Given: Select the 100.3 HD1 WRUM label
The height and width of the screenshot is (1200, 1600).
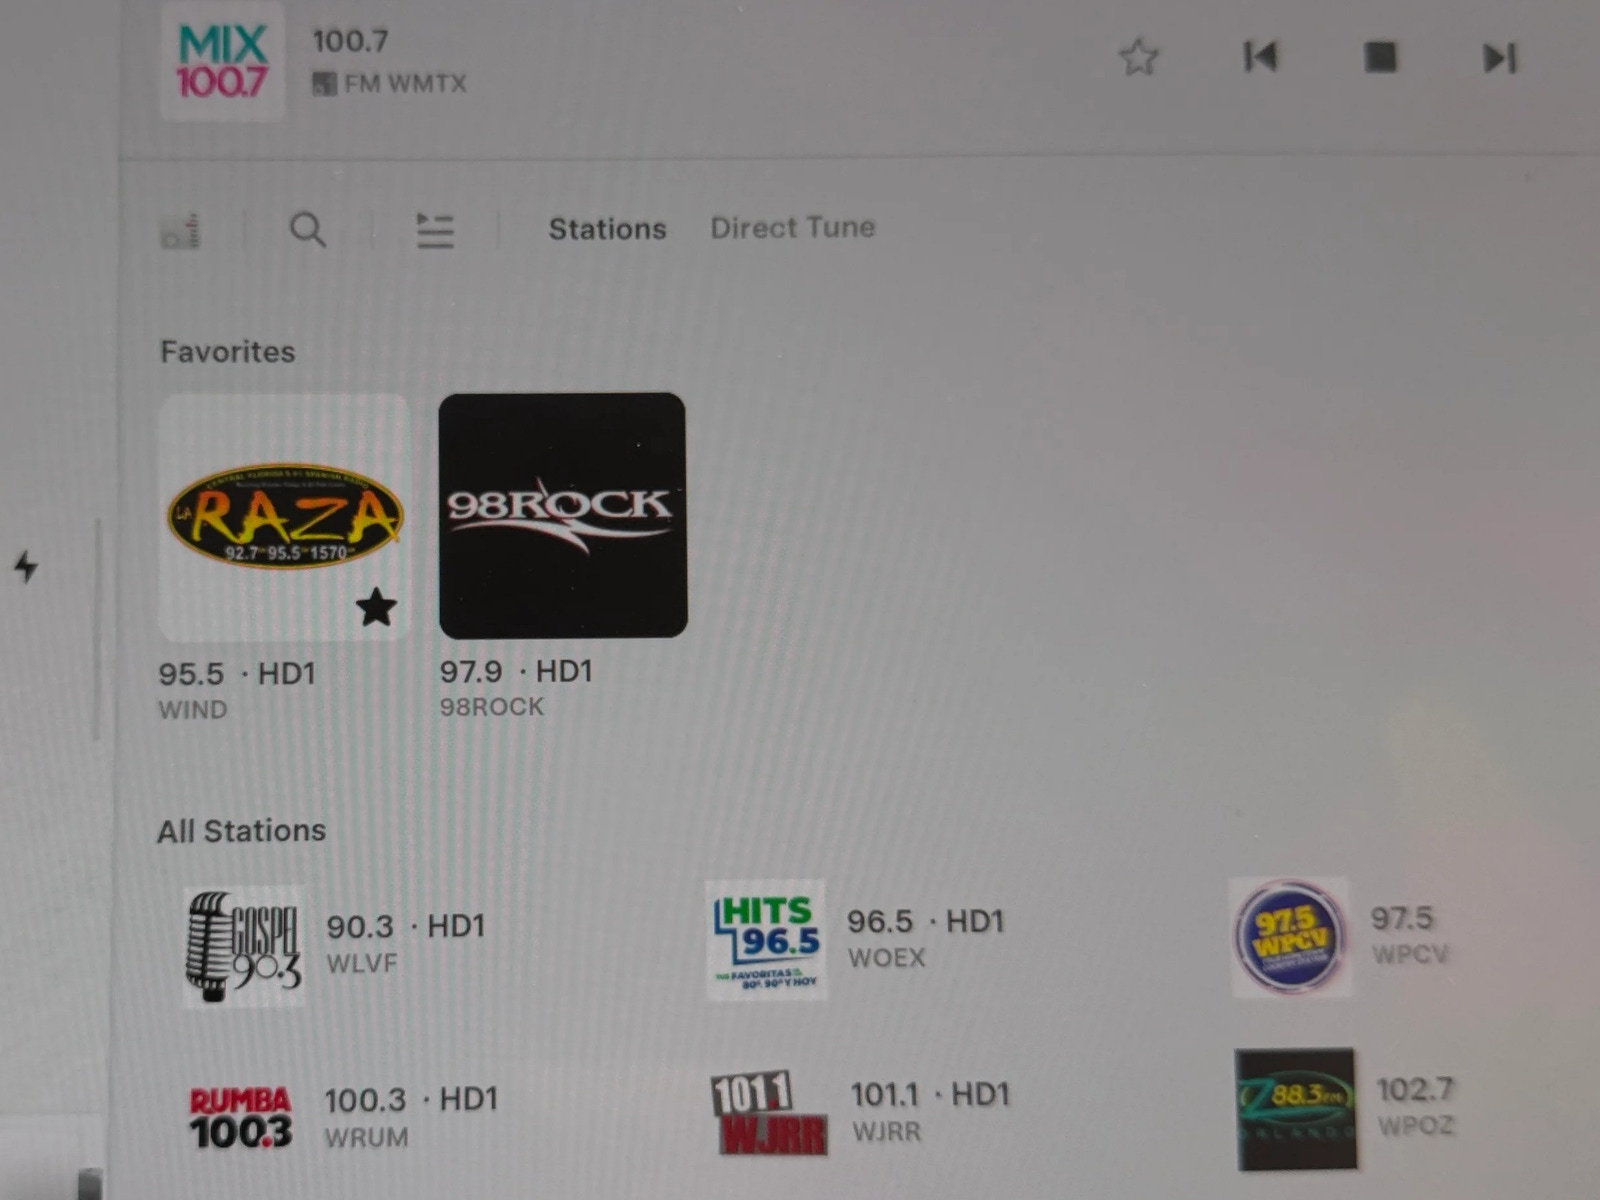Looking at the screenshot, I should 411,1117.
